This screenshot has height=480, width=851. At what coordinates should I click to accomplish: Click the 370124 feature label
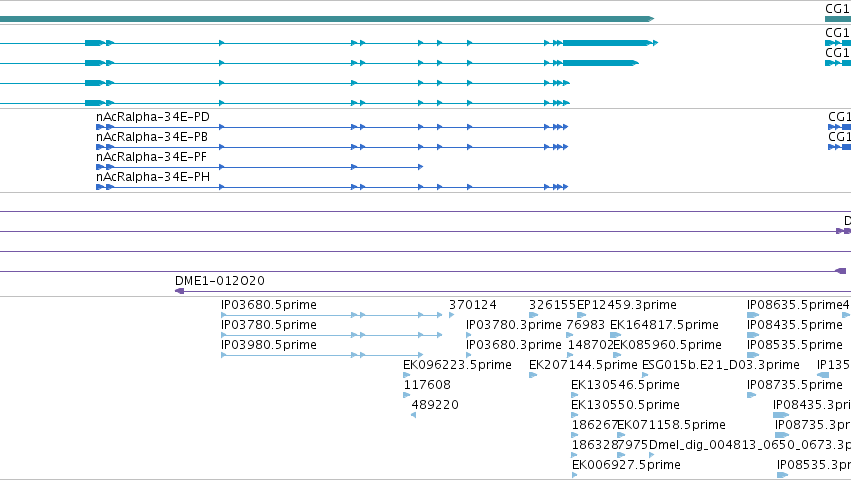click(x=473, y=305)
